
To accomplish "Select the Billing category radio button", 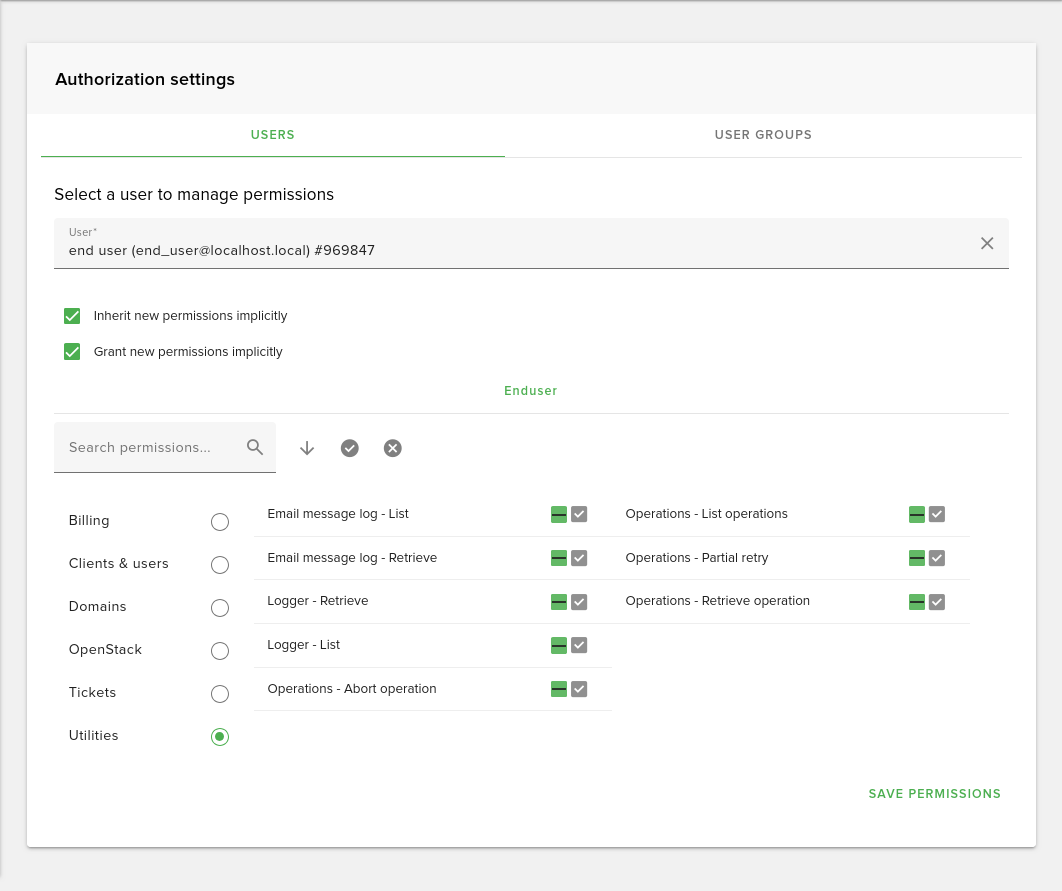I will (x=219, y=521).
